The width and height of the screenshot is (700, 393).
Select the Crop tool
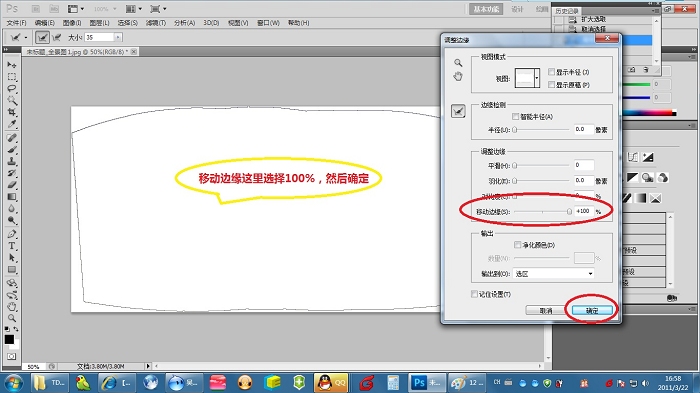pos(12,112)
